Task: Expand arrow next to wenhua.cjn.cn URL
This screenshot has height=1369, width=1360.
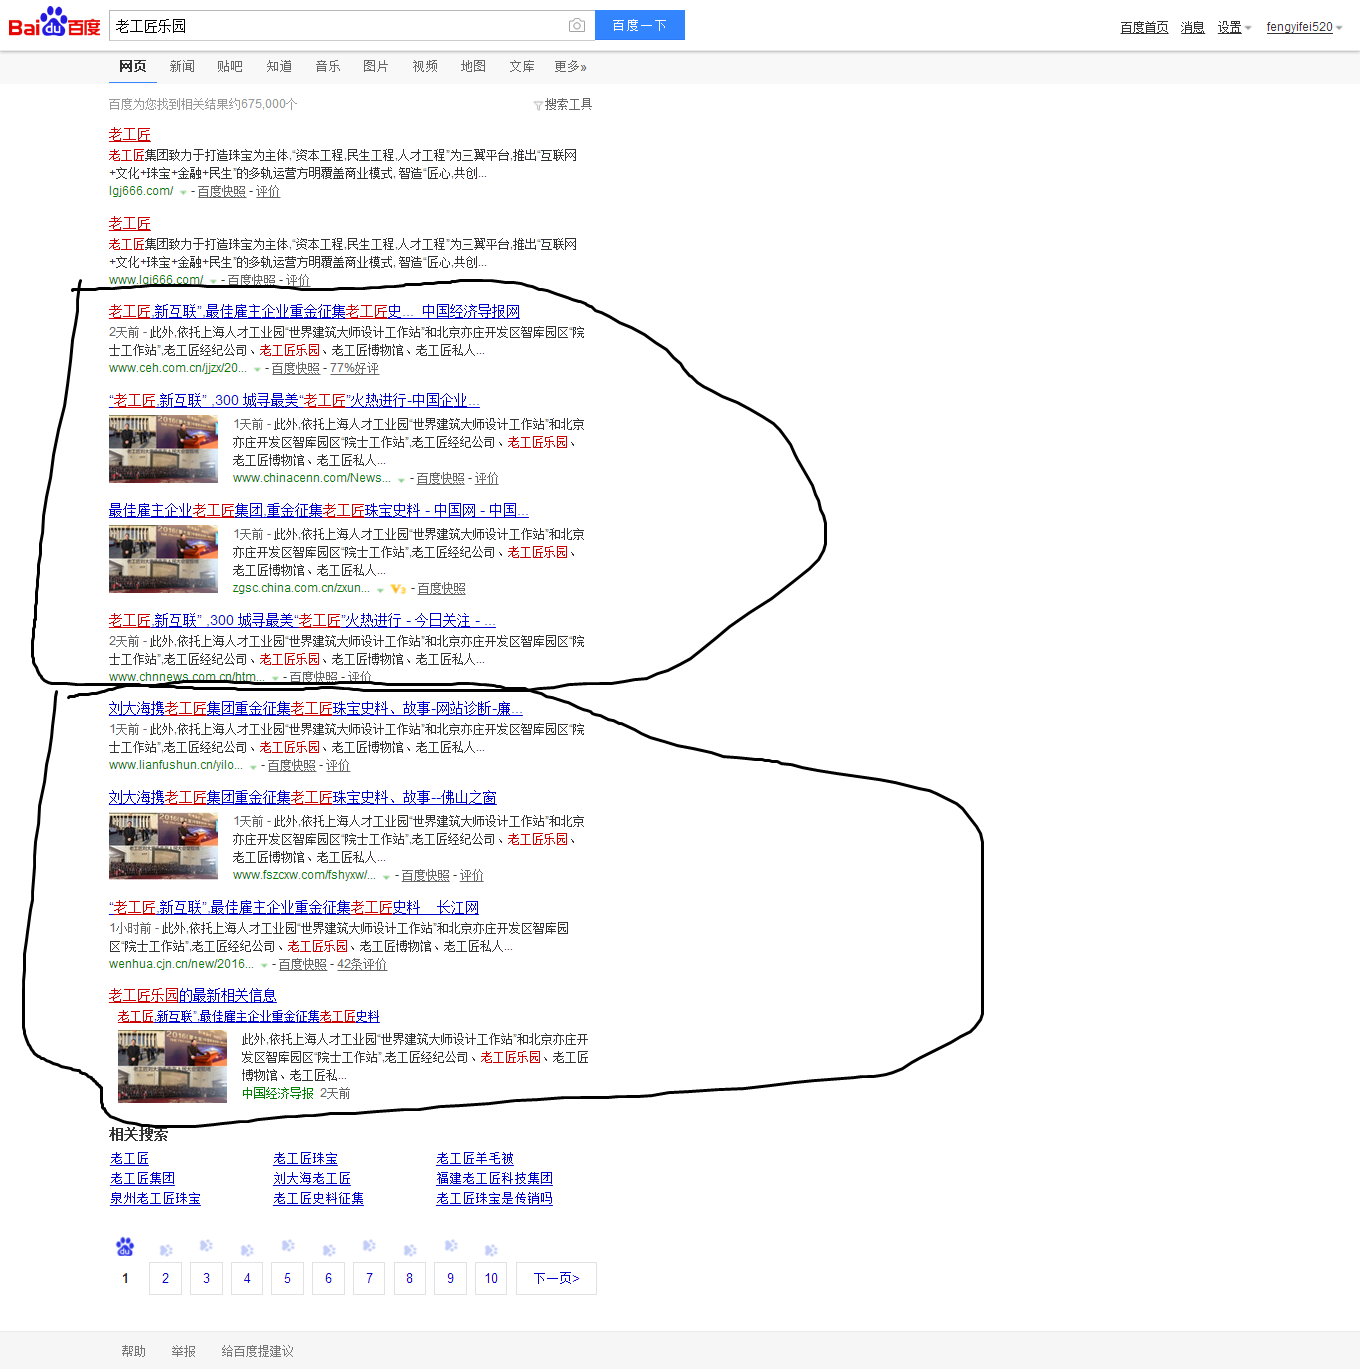Action: (264, 965)
